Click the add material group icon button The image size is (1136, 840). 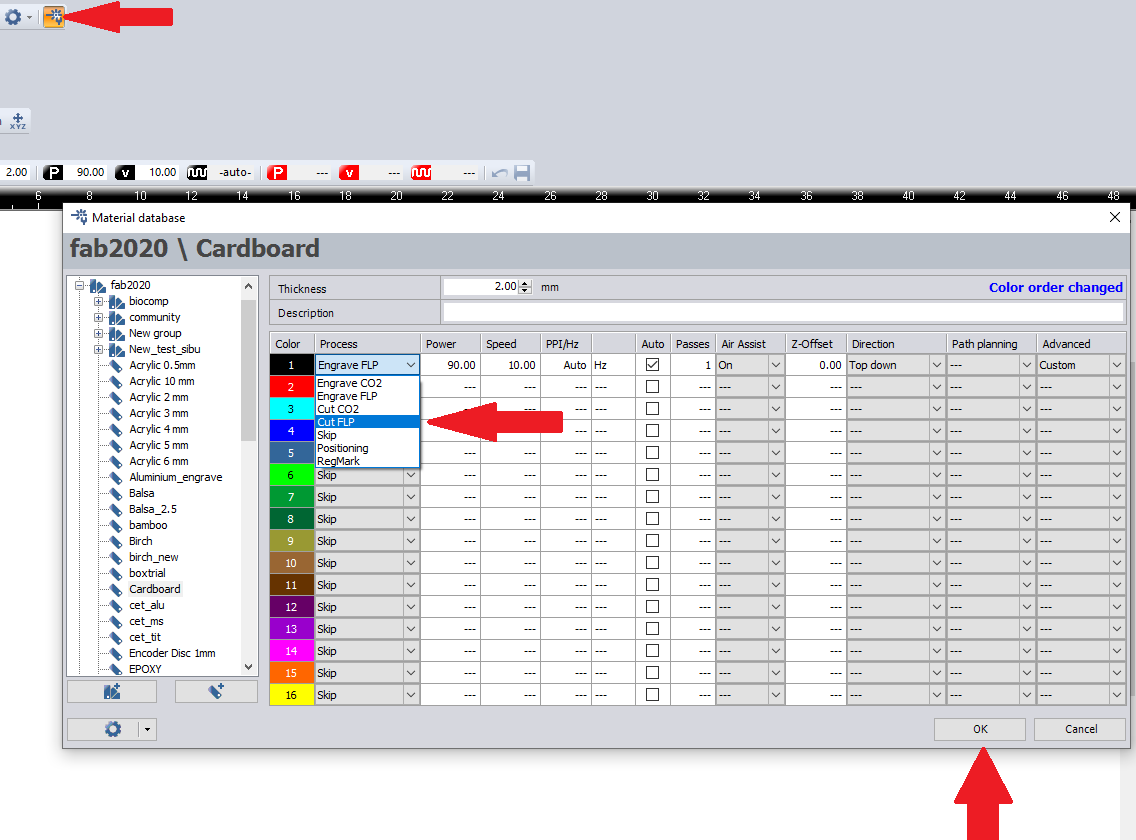pyautogui.click(x=112, y=692)
